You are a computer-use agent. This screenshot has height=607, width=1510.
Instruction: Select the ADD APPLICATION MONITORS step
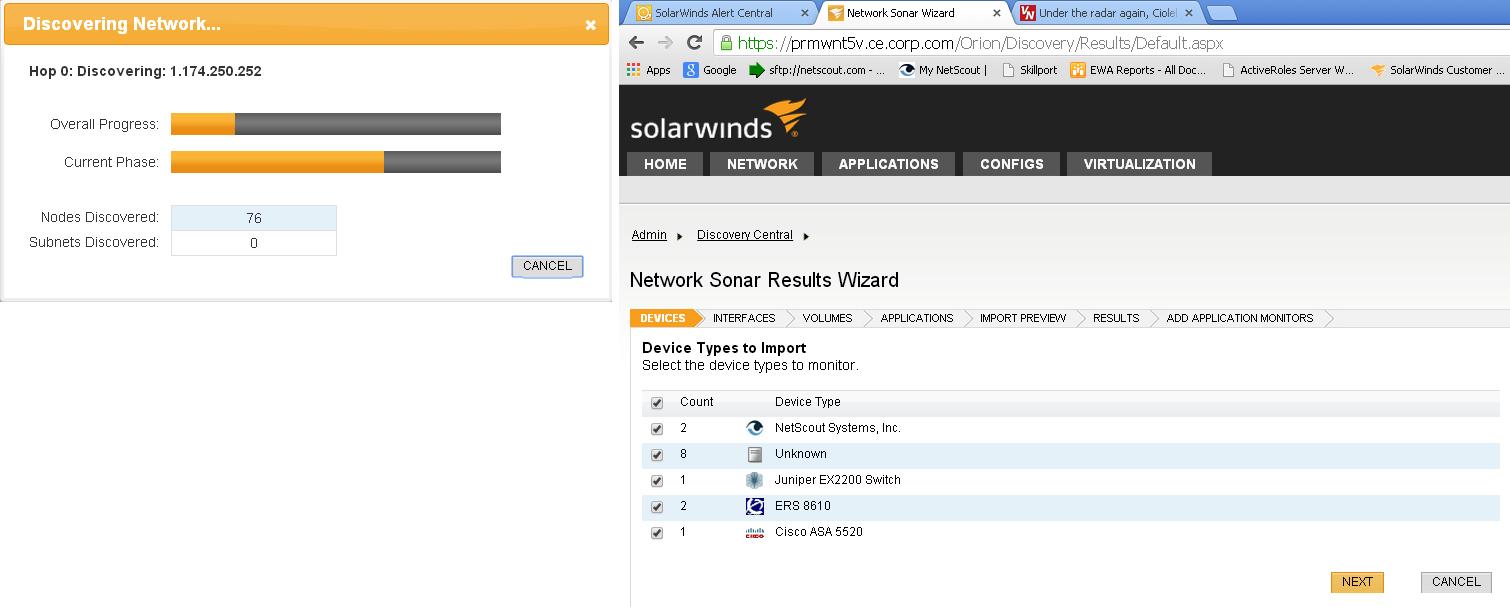coord(1239,318)
